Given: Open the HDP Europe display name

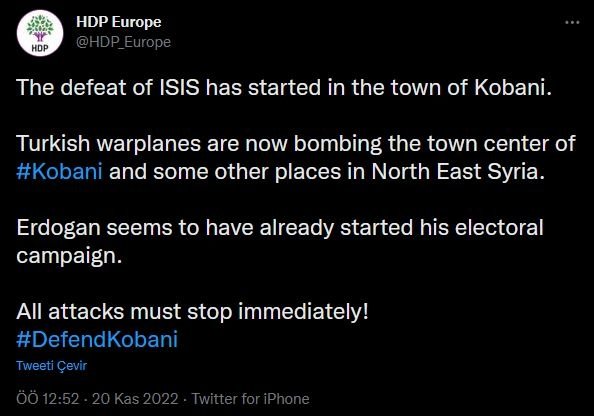Looking at the screenshot, I should 119,22.
